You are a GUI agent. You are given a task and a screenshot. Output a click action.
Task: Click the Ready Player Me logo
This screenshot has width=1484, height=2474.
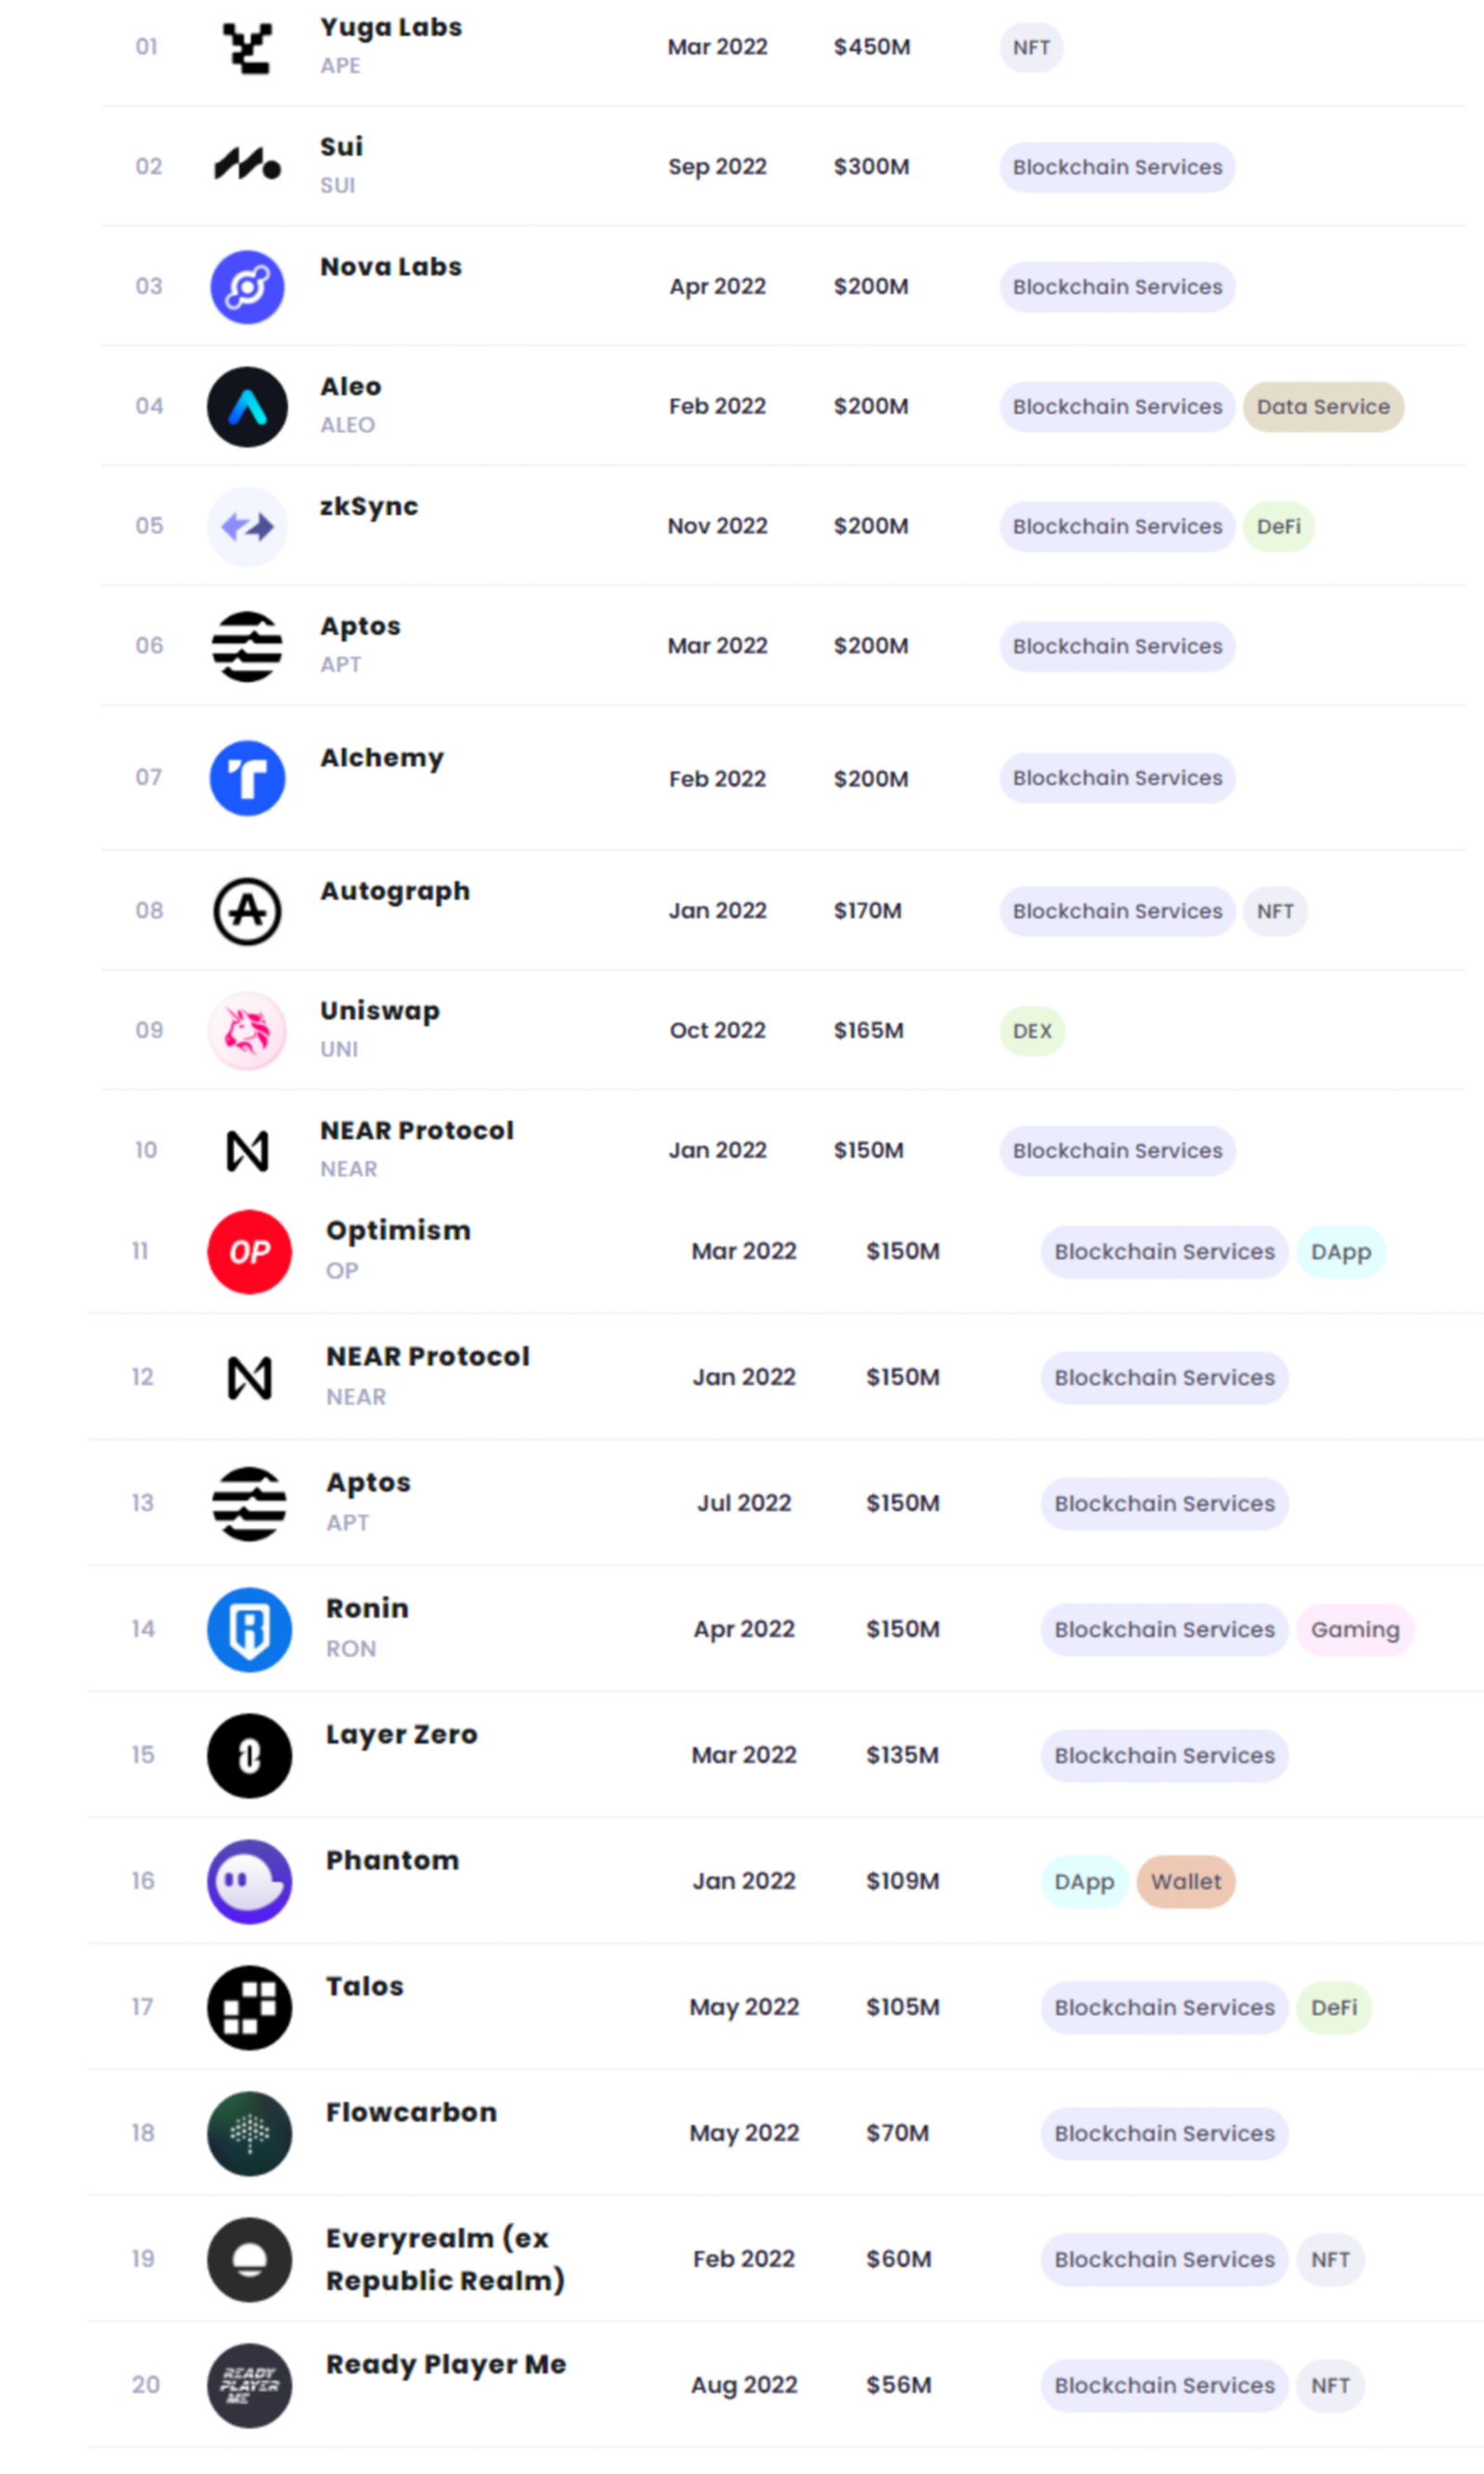[x=249, y=2386]
